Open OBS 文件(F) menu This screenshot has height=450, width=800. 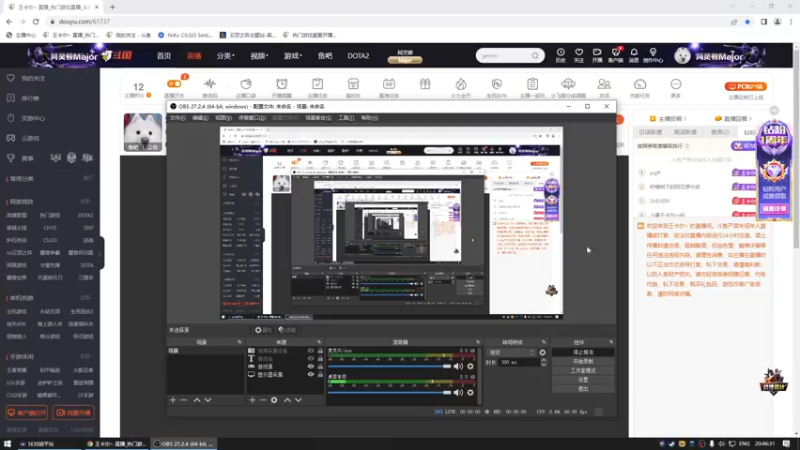tap(178, 118)
